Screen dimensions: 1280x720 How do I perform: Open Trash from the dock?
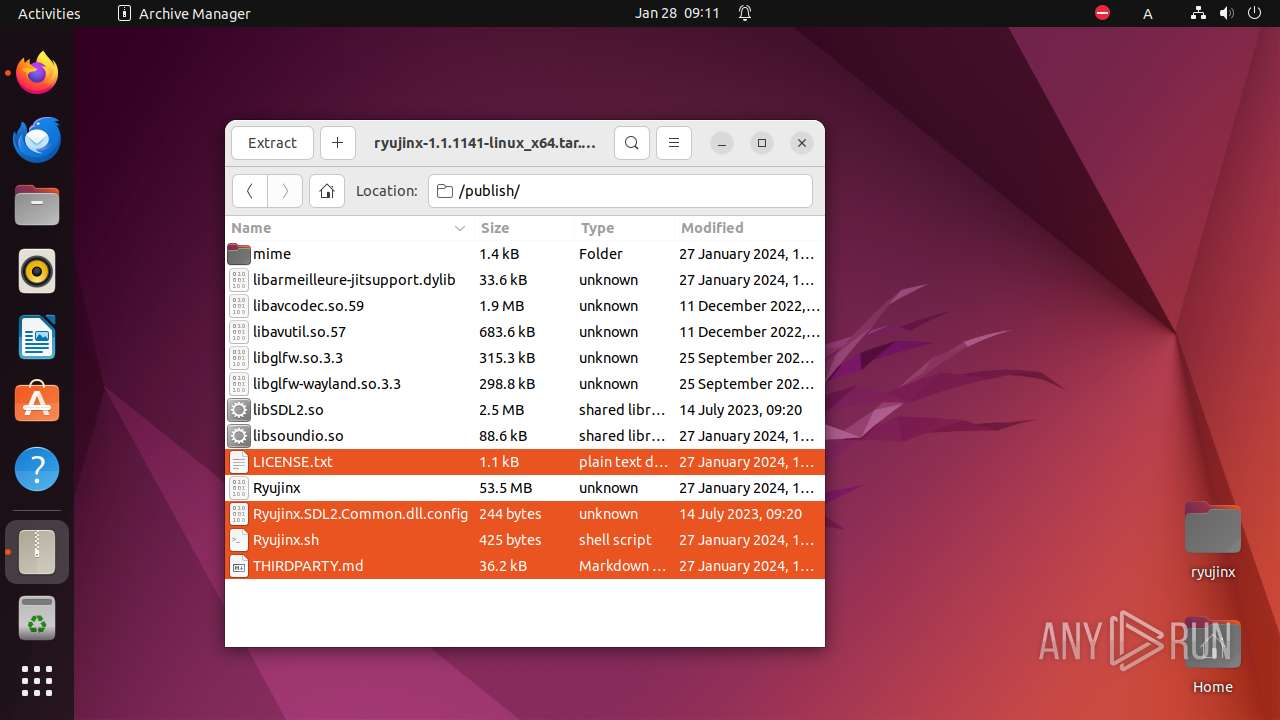tap(37, 618)
